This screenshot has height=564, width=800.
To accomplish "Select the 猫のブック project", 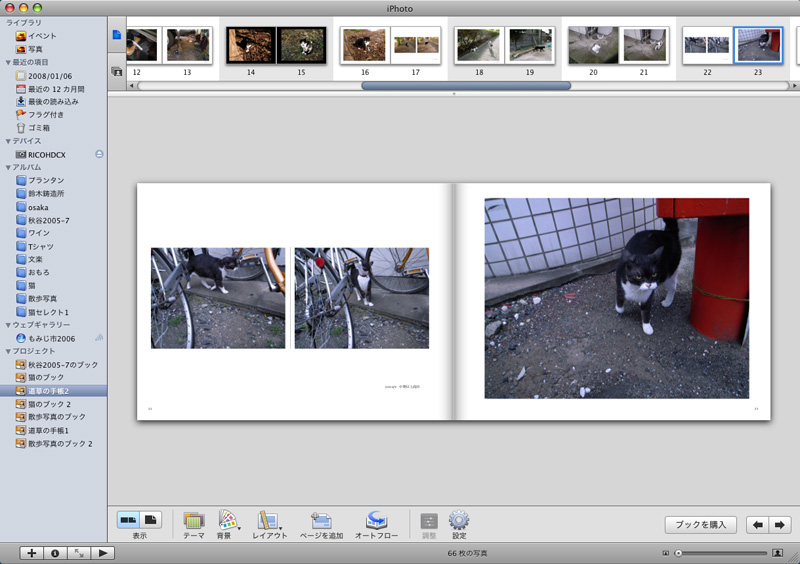I will point(48,377).
